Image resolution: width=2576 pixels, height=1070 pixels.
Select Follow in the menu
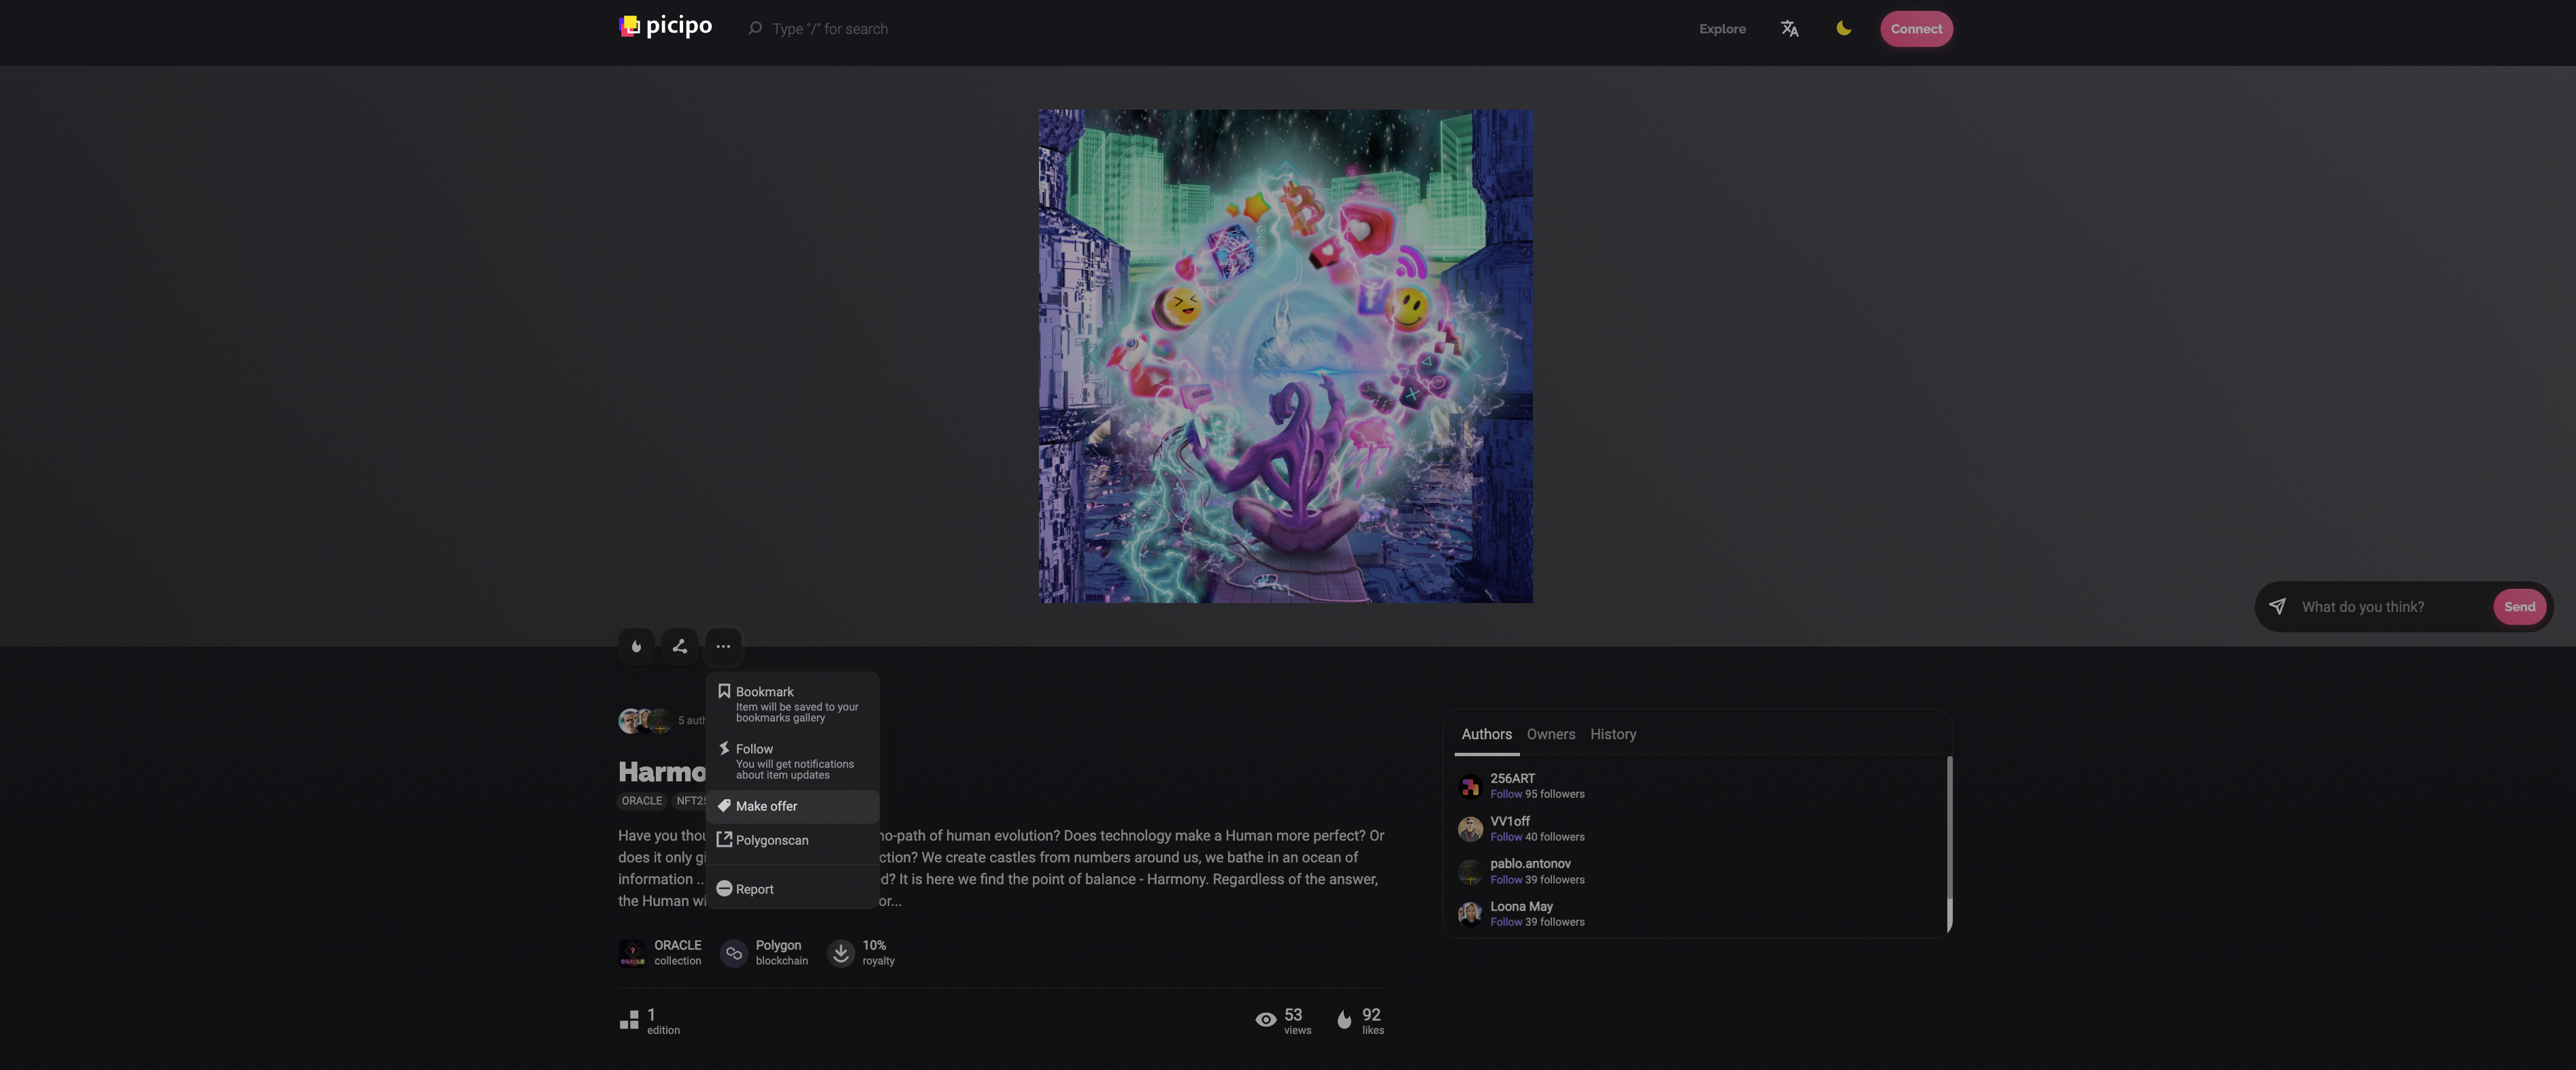pyautogui.click(x=792, y=761)
